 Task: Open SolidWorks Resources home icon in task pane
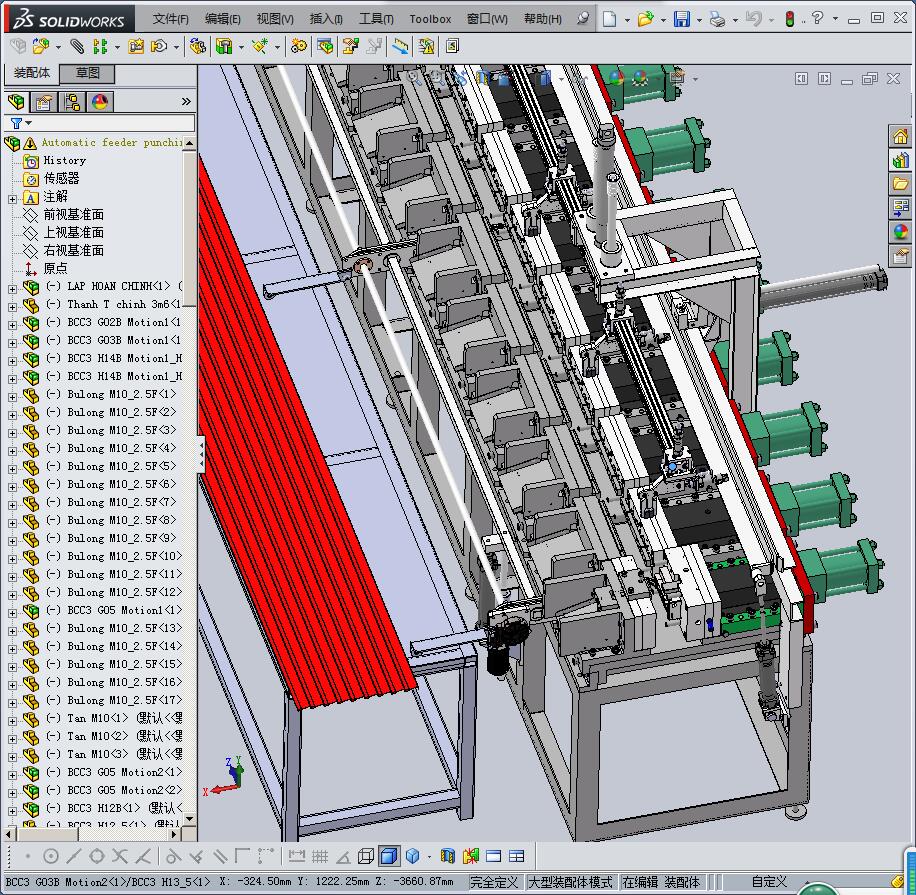coord(900,136)
